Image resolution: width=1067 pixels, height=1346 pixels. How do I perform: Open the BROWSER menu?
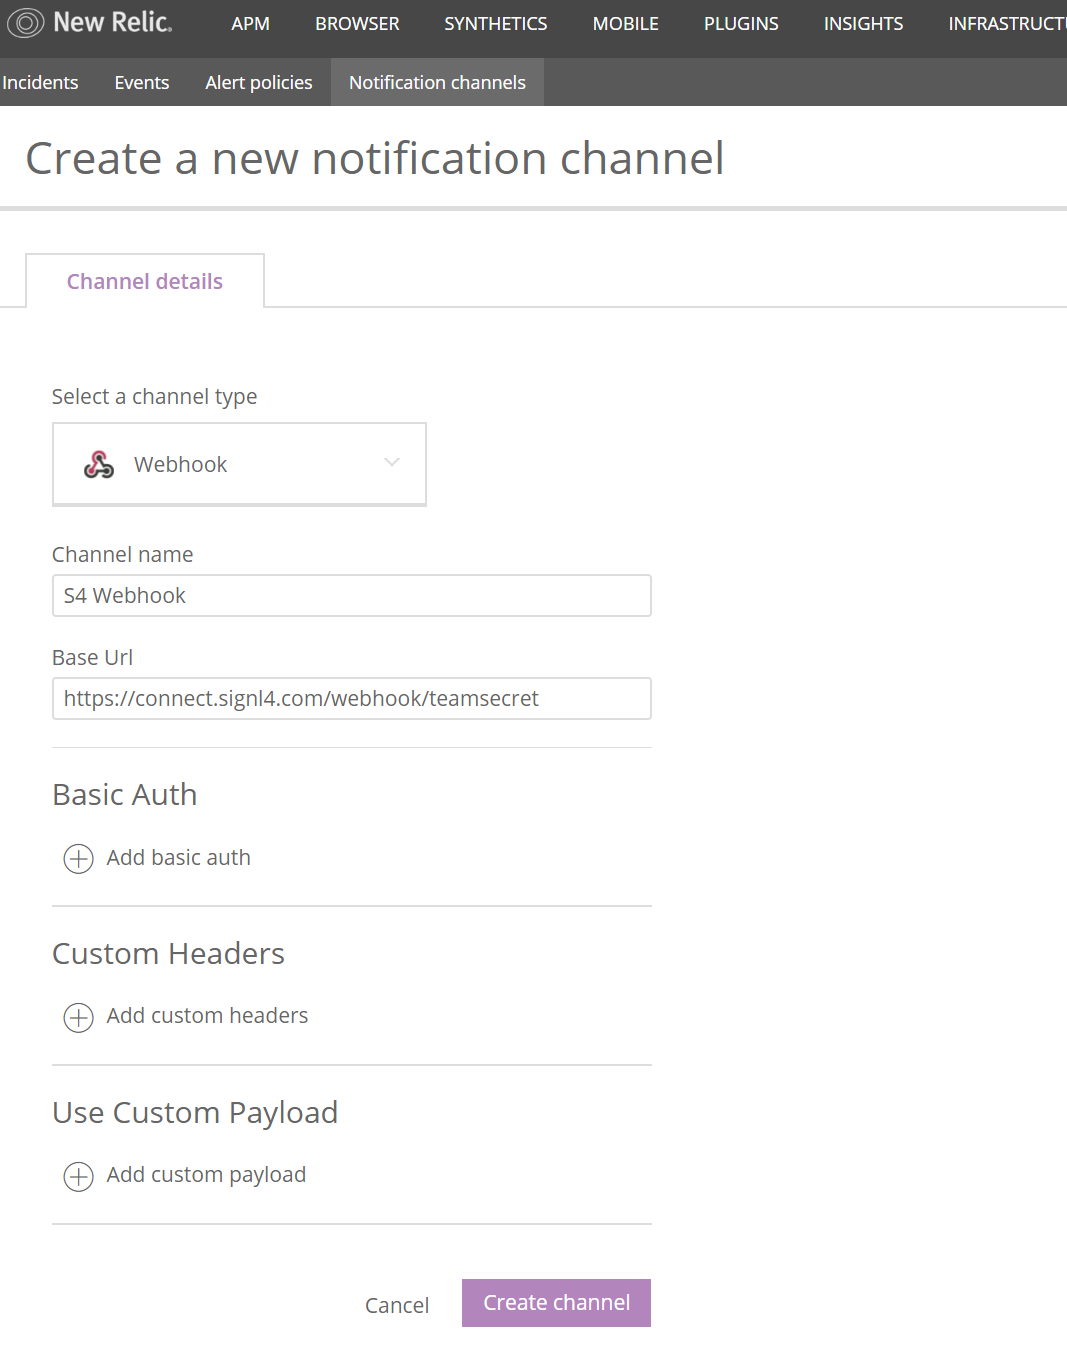(357, 24)
